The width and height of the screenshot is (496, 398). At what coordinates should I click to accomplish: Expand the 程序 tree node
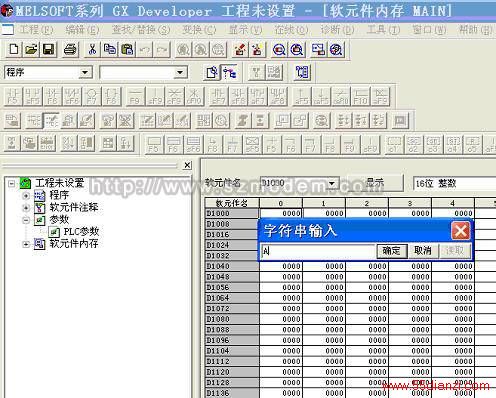coord(26,196)
